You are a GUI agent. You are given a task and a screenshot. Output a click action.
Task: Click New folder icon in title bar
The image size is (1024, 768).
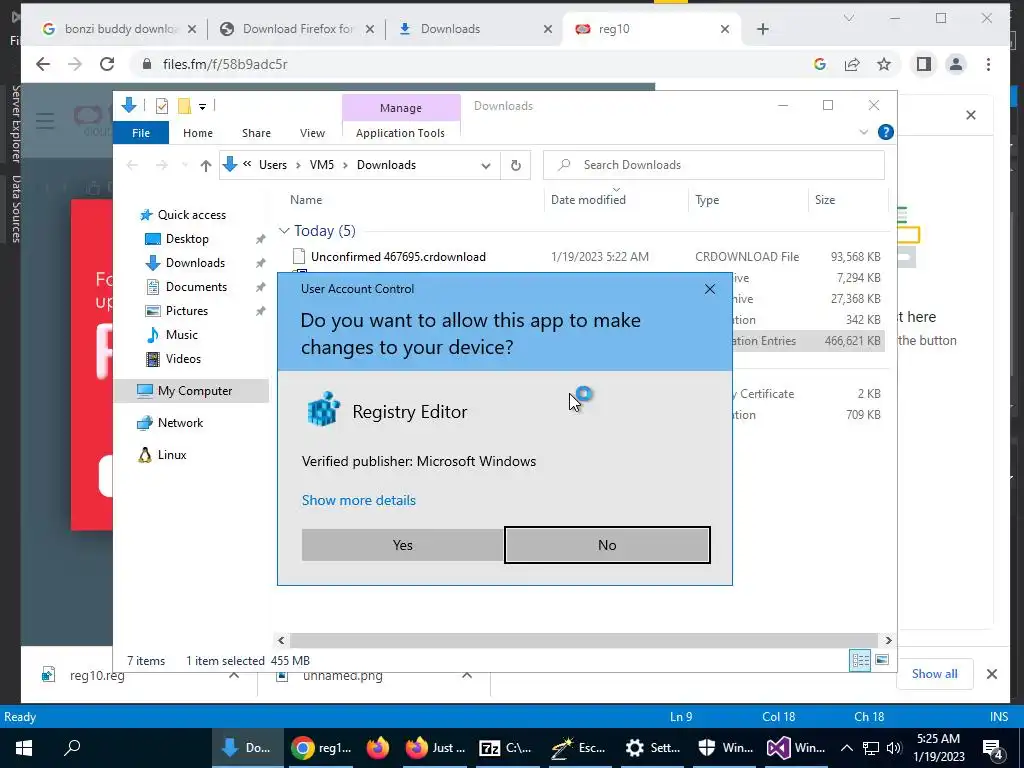pos(185,106)
